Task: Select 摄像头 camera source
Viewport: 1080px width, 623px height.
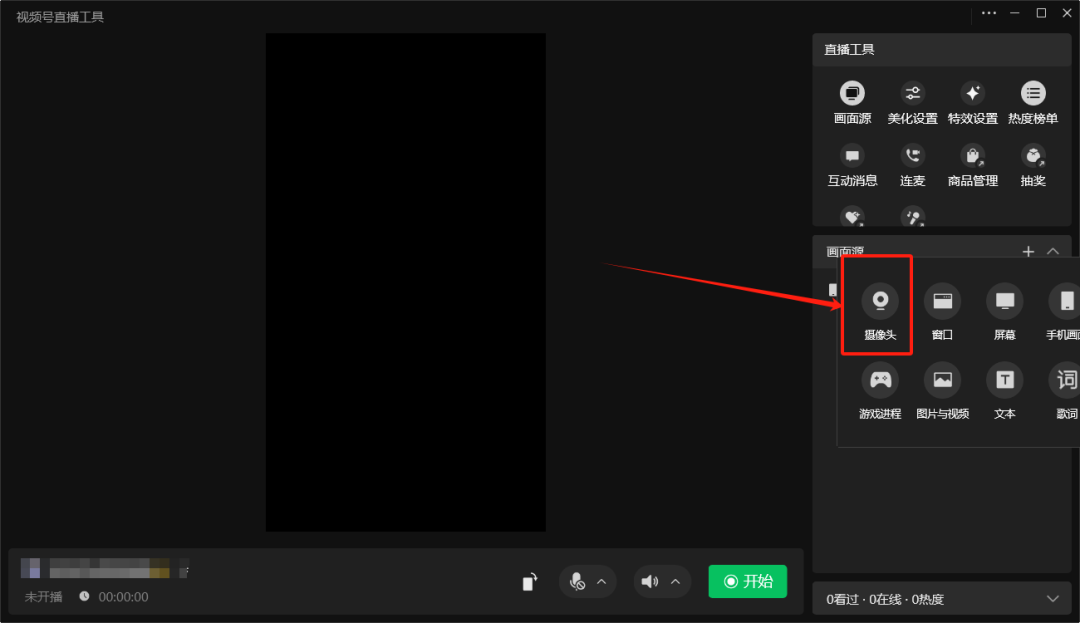Action: [879, 301]
